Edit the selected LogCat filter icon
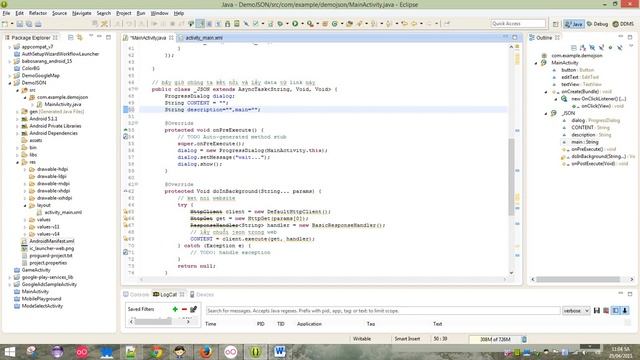Screen dimensions: 640x360 [x=193, y=309]
